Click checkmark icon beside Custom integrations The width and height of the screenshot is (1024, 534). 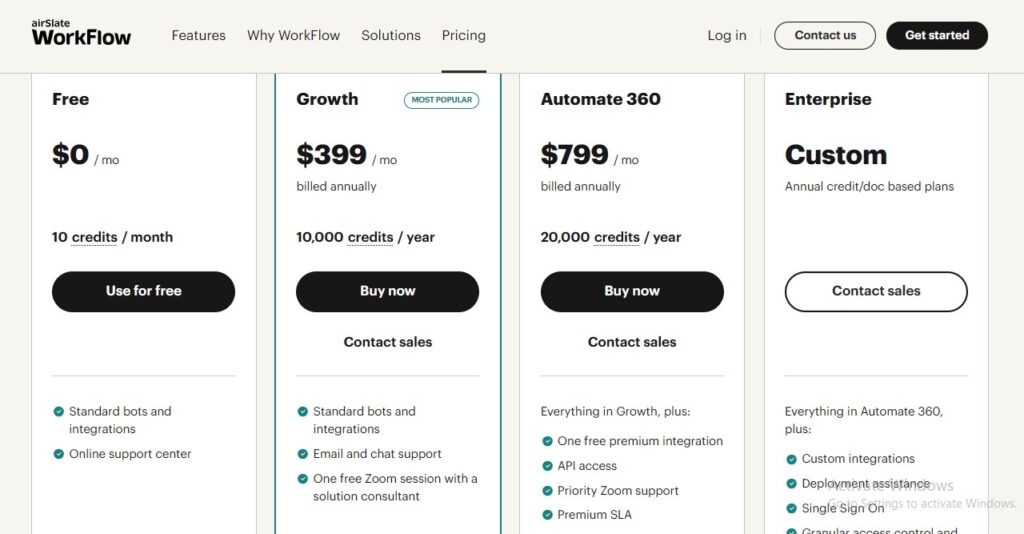(791, 459)
